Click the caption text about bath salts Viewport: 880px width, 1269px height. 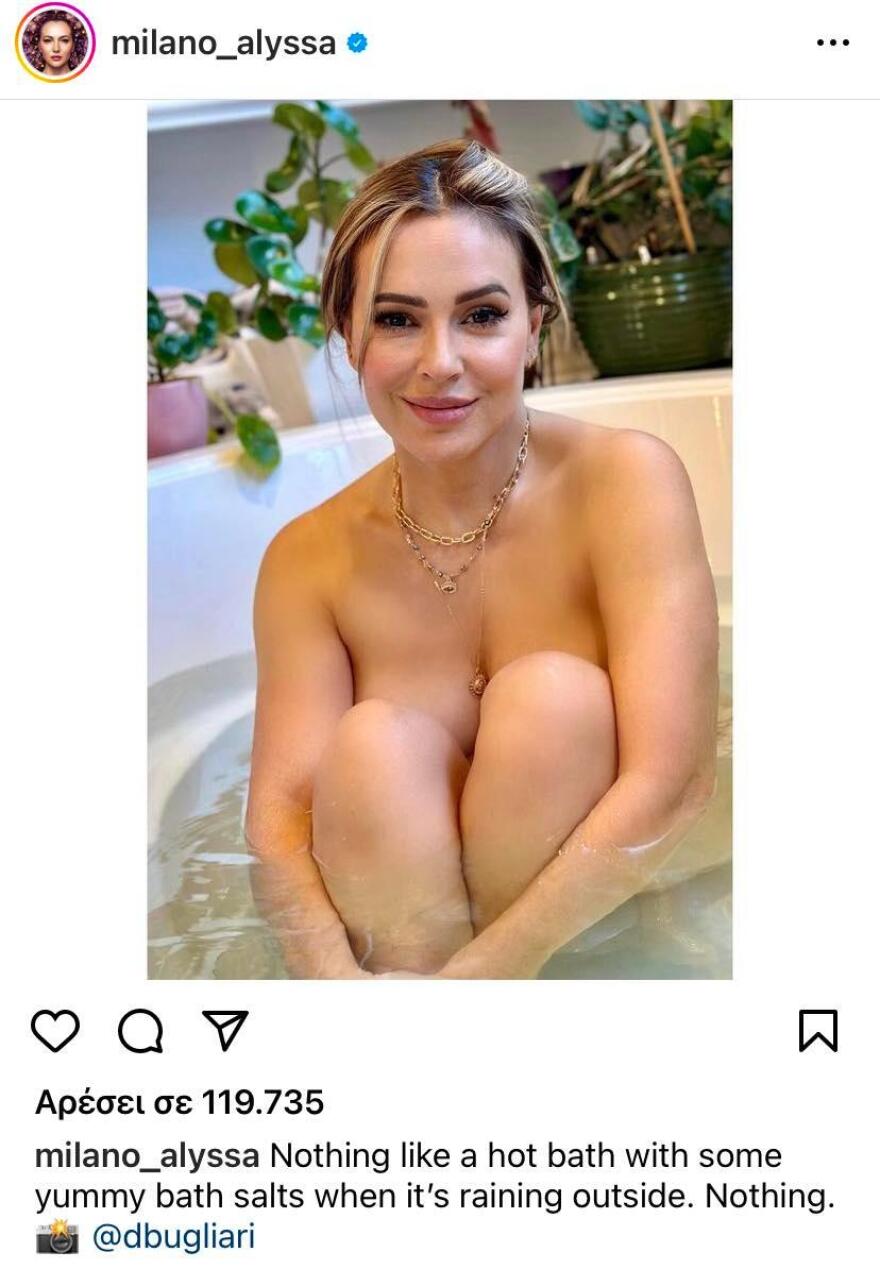[435, 1177]
